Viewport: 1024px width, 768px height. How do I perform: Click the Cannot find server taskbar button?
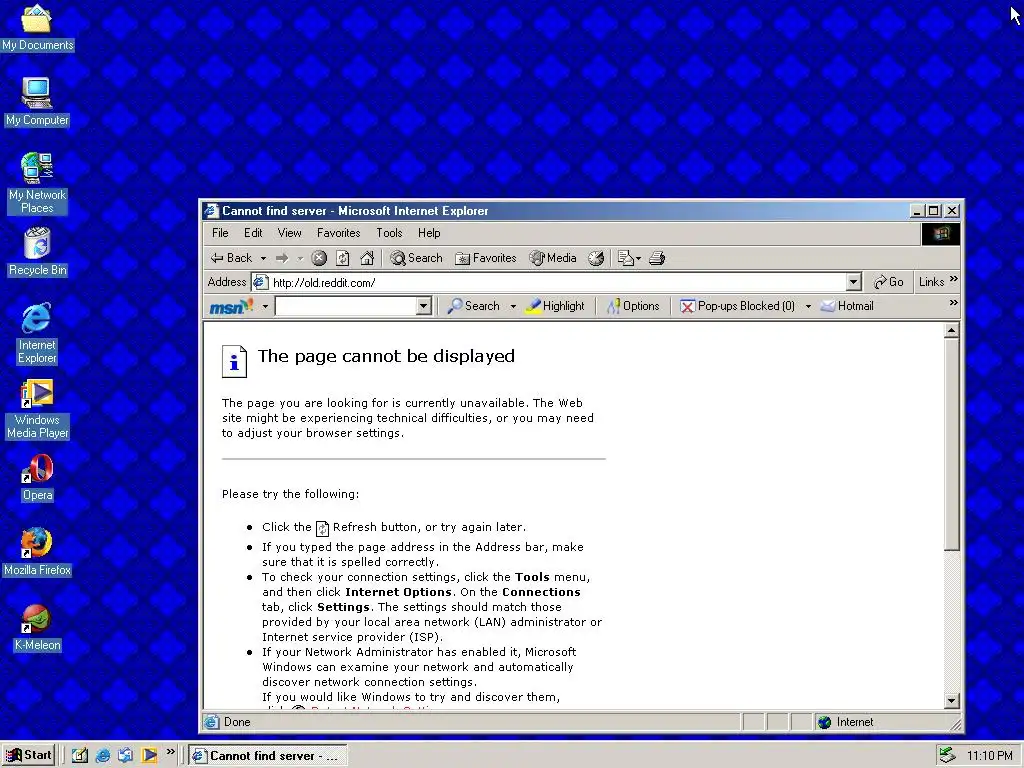tap(268, 756)
